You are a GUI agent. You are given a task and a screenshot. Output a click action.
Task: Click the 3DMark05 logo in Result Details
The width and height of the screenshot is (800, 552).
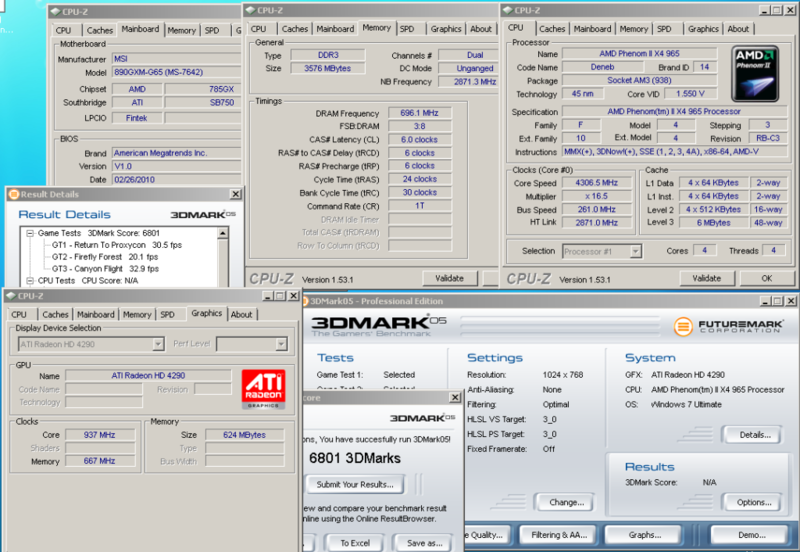(x=203, y=214)
